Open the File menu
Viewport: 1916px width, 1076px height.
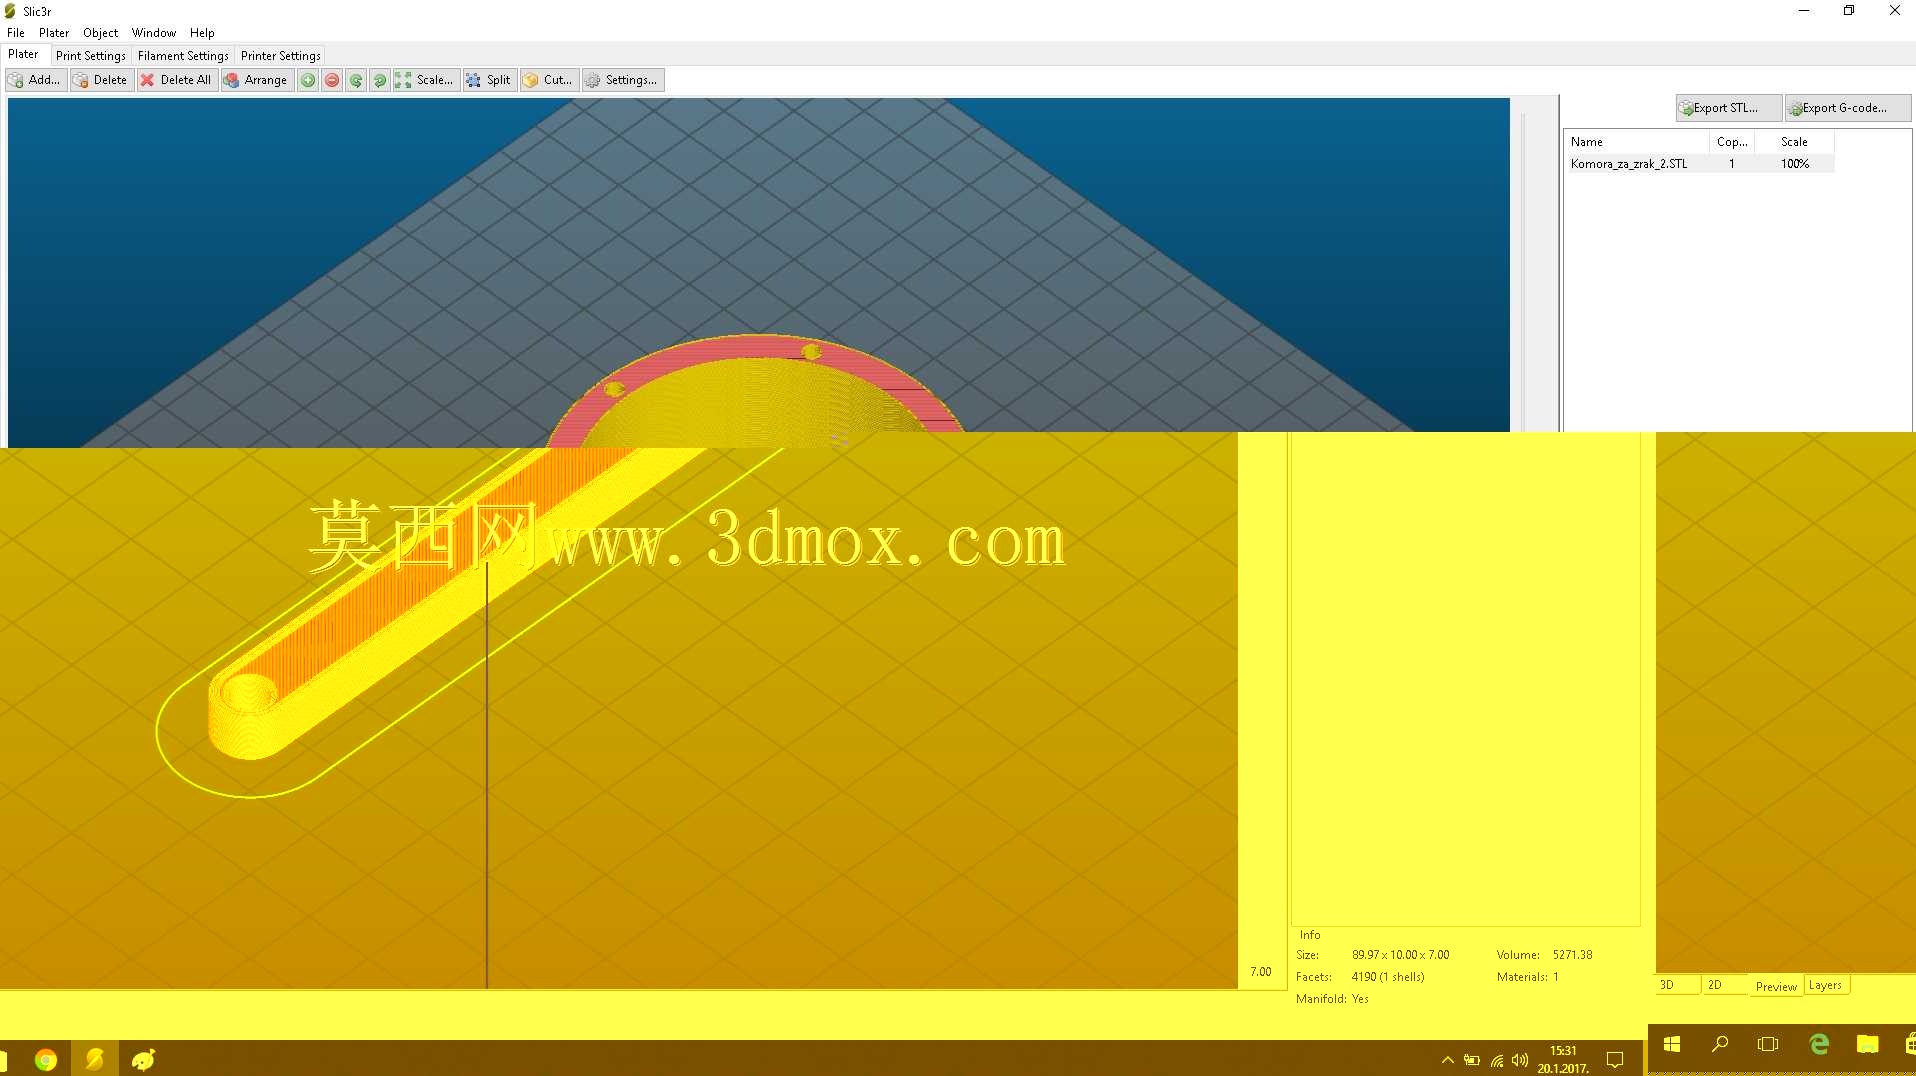[16, 33]
